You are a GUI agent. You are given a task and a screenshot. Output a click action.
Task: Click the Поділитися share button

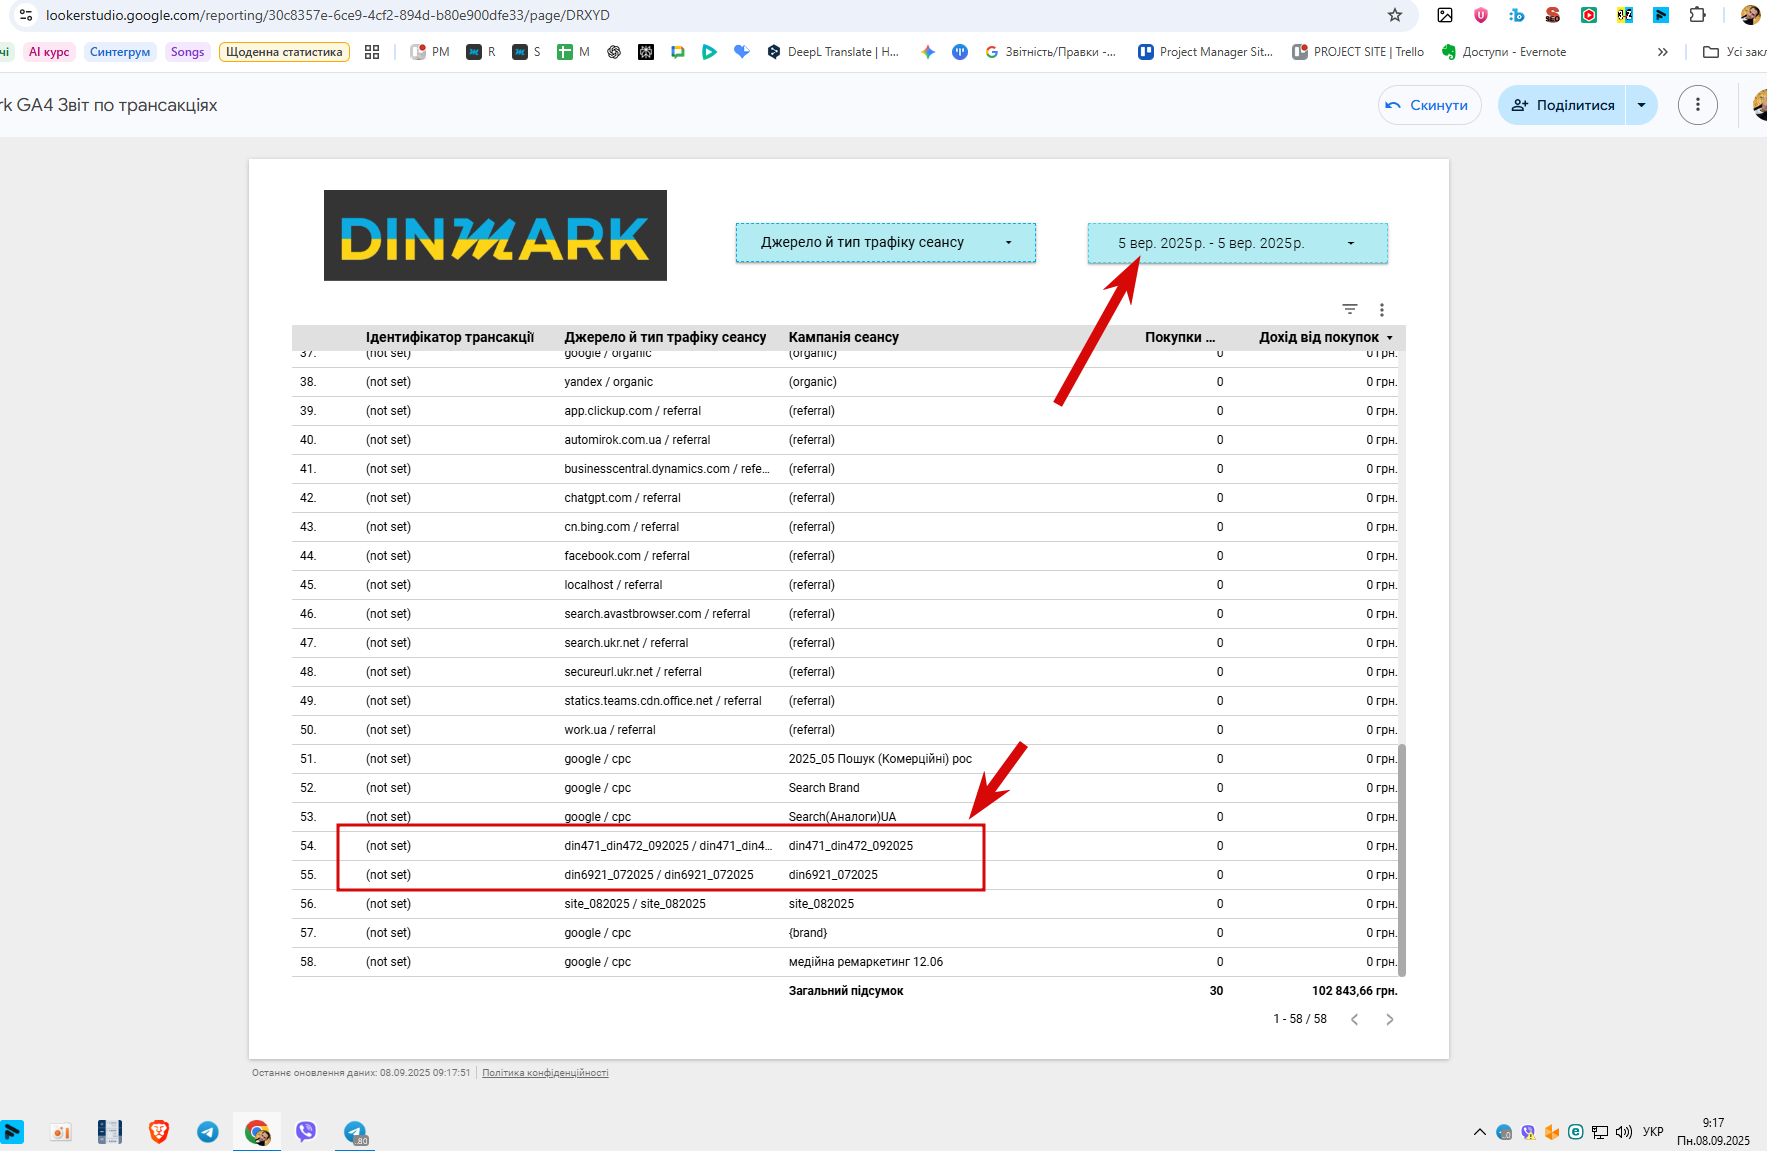tap(1562, 105)
